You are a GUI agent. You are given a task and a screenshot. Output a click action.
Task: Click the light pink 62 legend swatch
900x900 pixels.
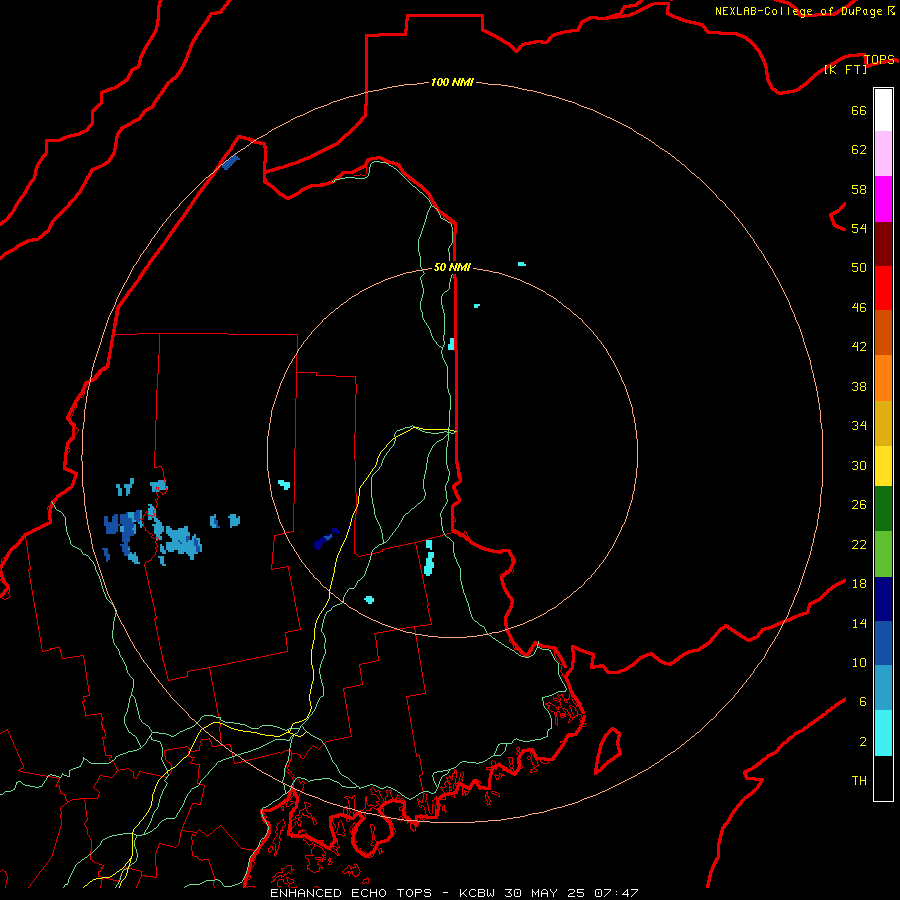[x=883, y=153]
